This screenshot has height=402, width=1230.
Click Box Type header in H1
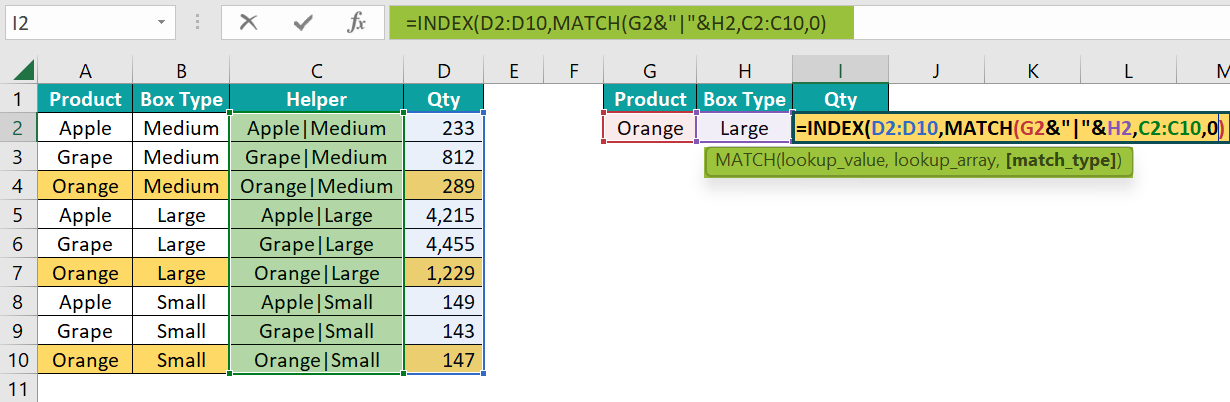(x=745, y=99)
